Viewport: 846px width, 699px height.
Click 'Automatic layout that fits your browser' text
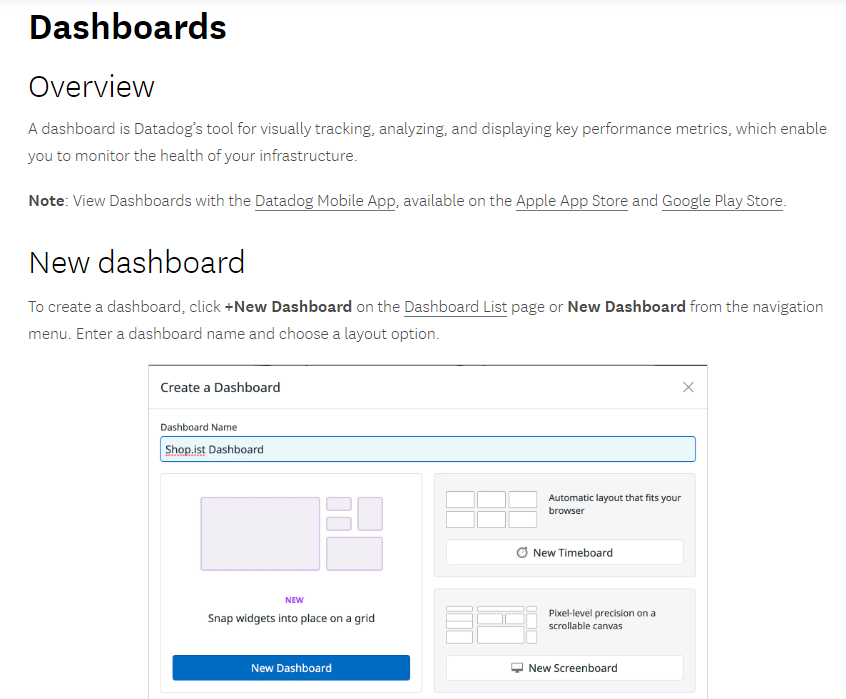(x=615, y=504)
